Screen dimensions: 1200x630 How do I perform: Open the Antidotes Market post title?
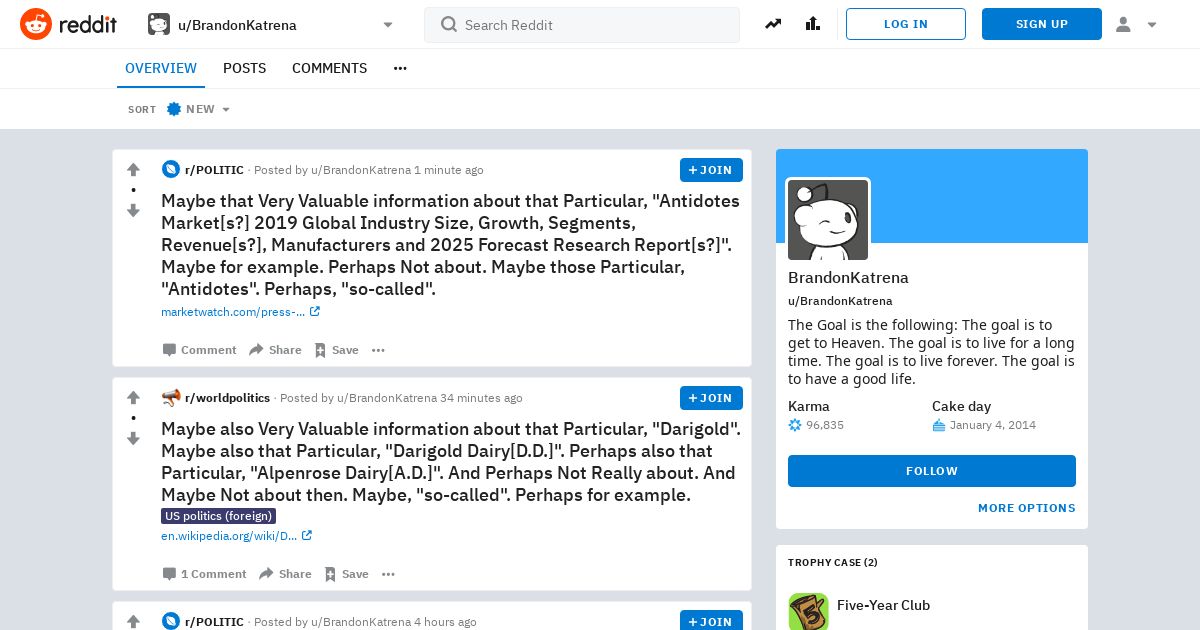[x=451, y=245]
